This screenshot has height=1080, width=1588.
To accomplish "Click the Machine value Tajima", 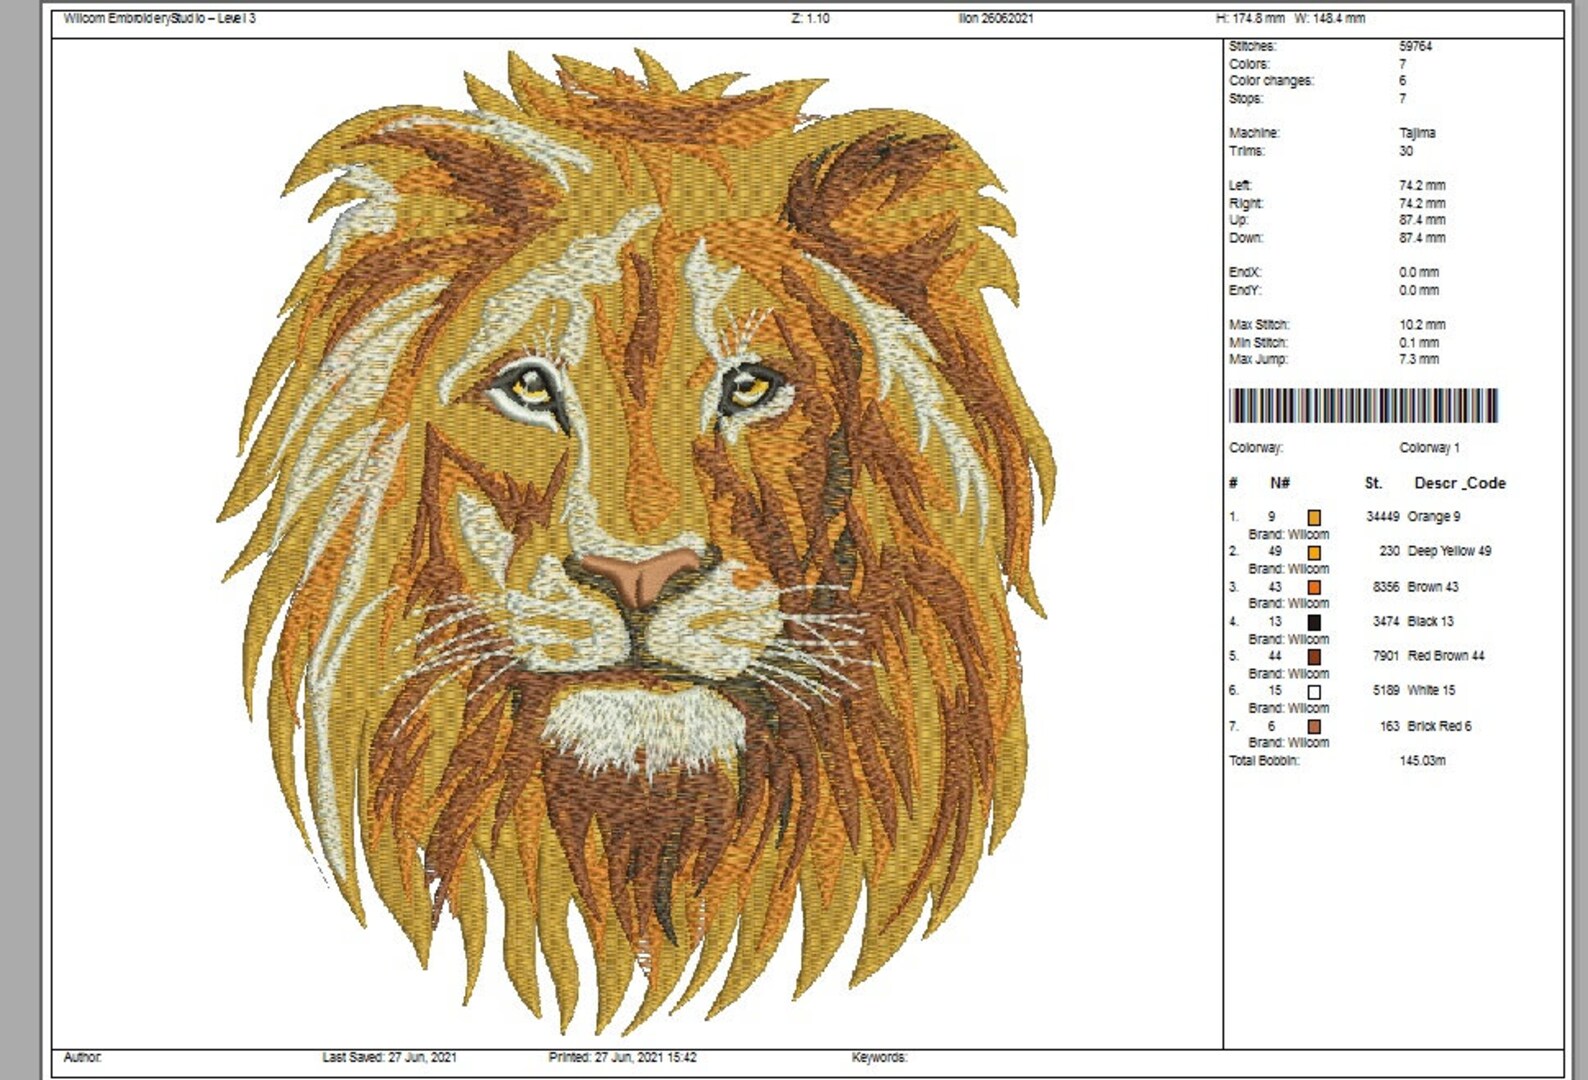I will 1417,133.
